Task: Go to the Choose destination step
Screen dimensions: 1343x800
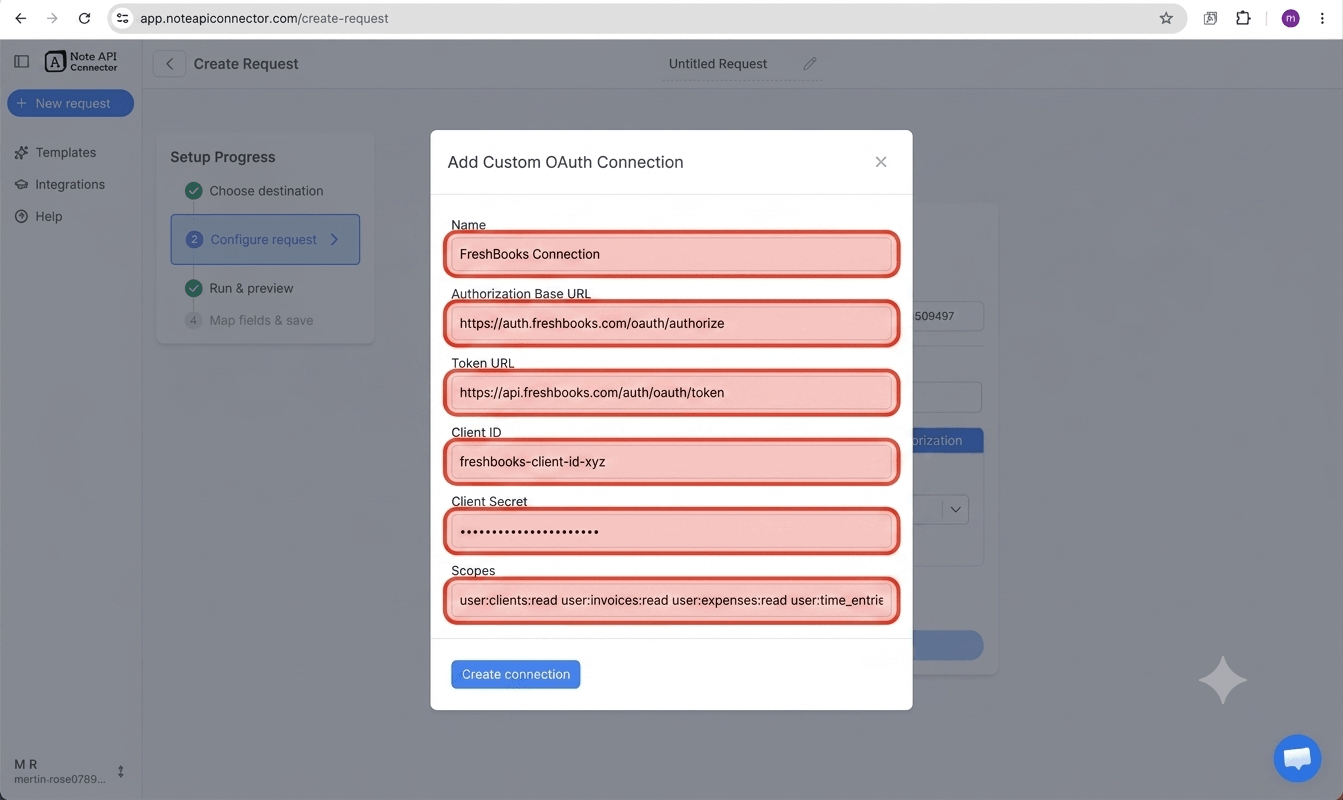Action: [x=265, y=191]
